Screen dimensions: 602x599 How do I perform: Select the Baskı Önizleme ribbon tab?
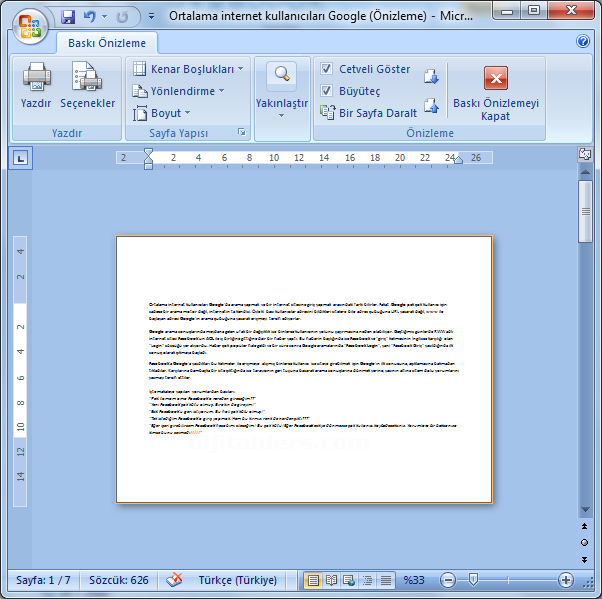[107, 43]
